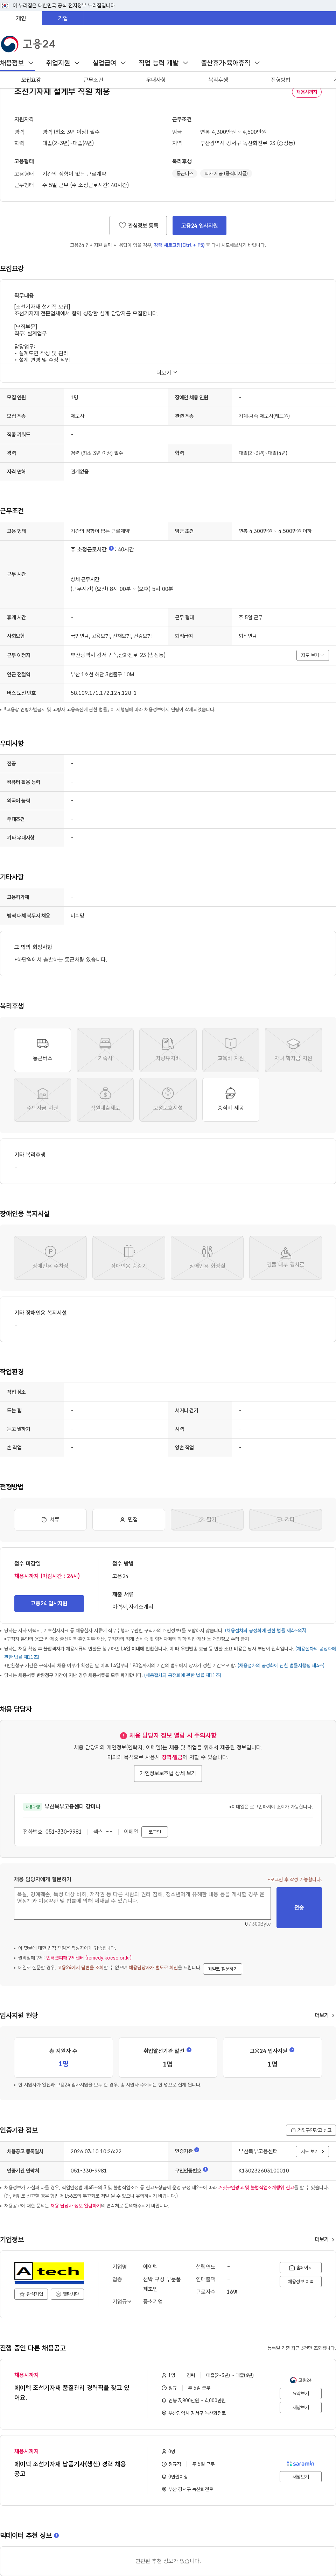Select the 장애인용 화장실 facility icon

click(x=207, y=1258)
